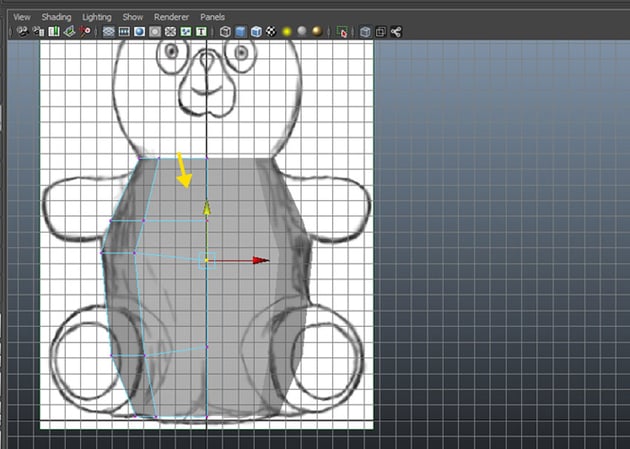Click the green Y-axis move arrow
The height and width of the screenshot is (449, 630).
(x=207, y=208)
